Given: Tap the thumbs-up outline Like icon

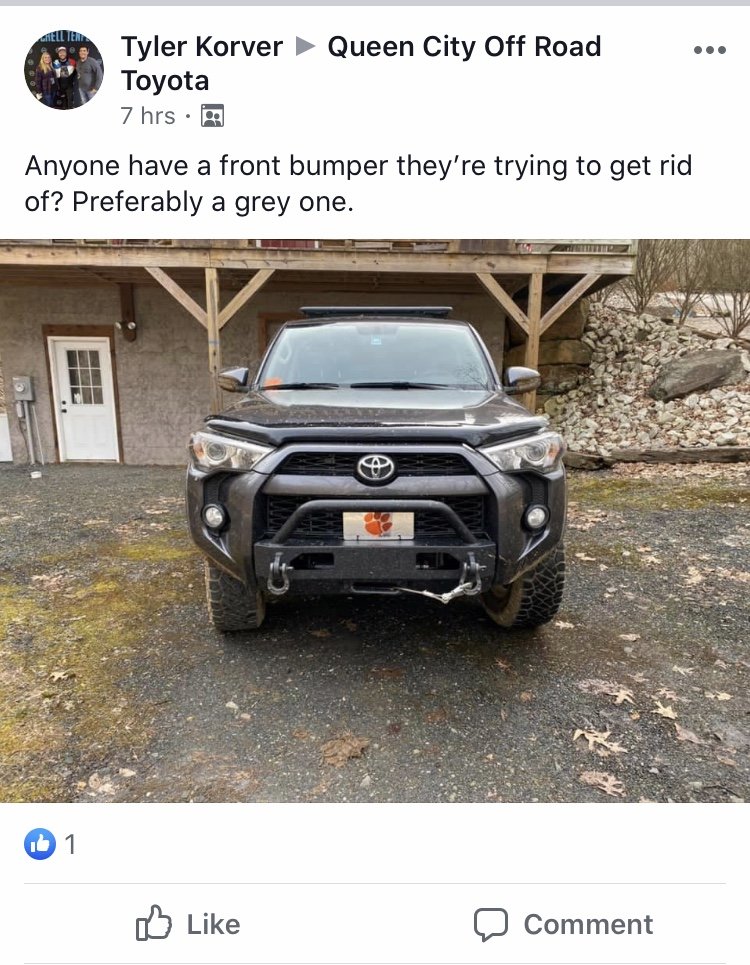Looking at the screenshot, I should coord(153,923).
